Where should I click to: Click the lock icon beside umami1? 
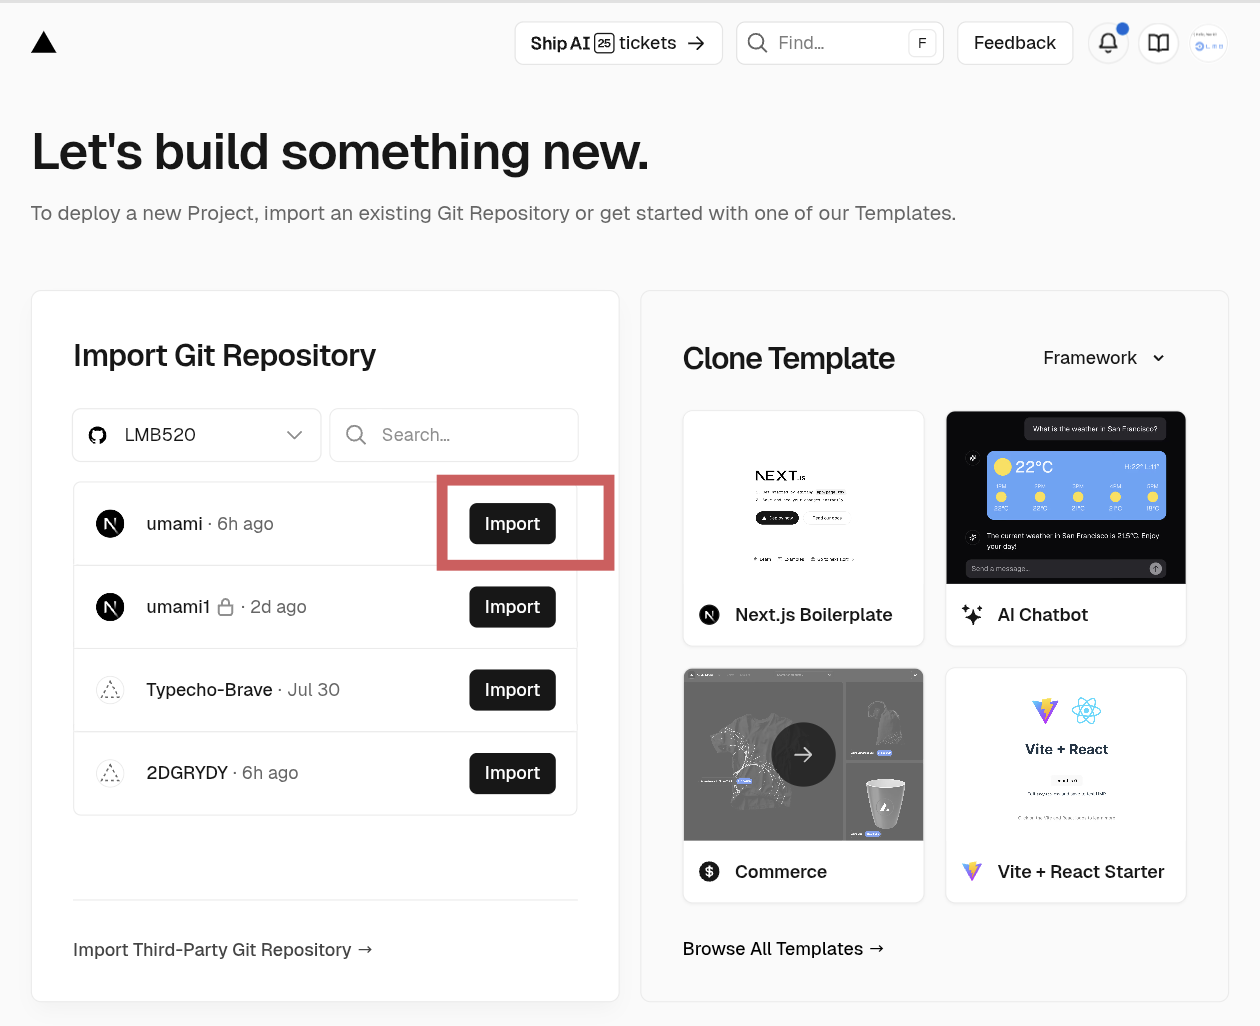tap(226, 607)
